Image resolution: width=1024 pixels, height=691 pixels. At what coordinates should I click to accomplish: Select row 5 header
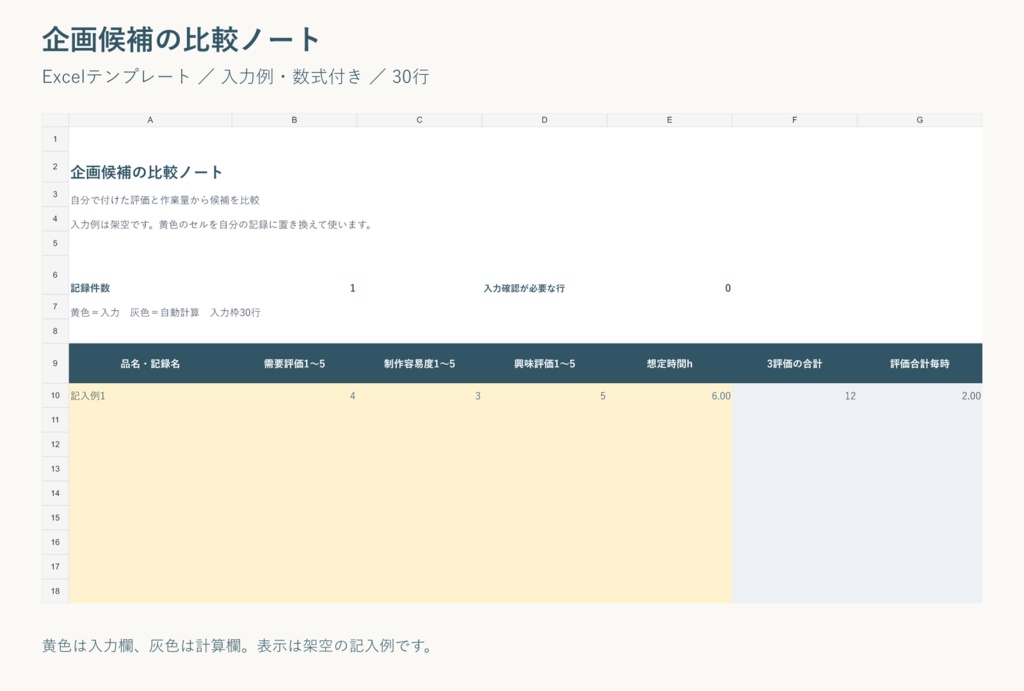(55, 243)
